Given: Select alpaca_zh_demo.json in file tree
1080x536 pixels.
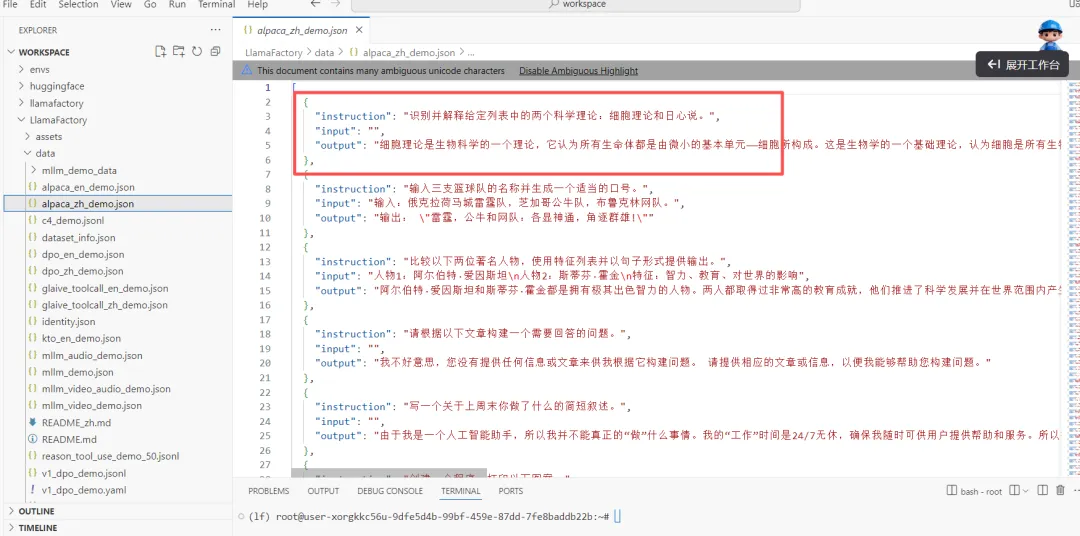Looking at the screenshot, I should (87, 204).
